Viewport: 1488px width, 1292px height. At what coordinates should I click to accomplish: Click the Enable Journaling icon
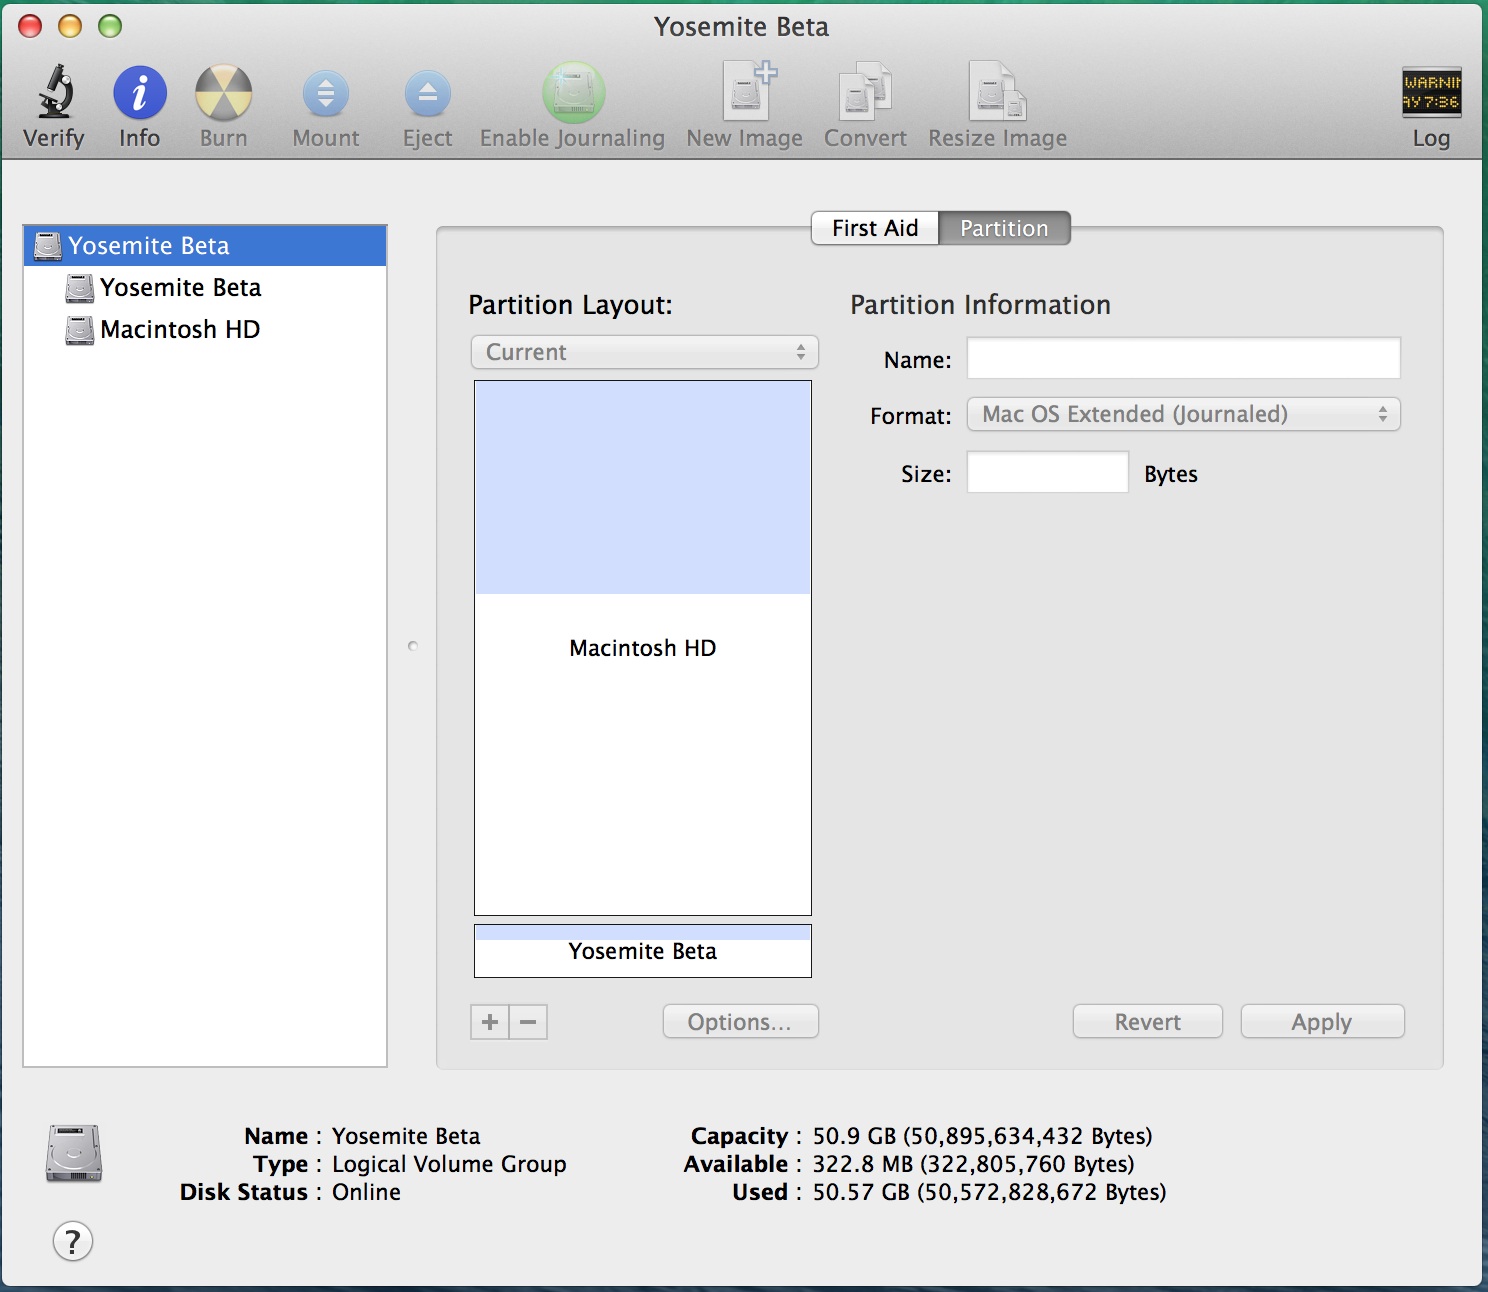[x=573, y=93]
